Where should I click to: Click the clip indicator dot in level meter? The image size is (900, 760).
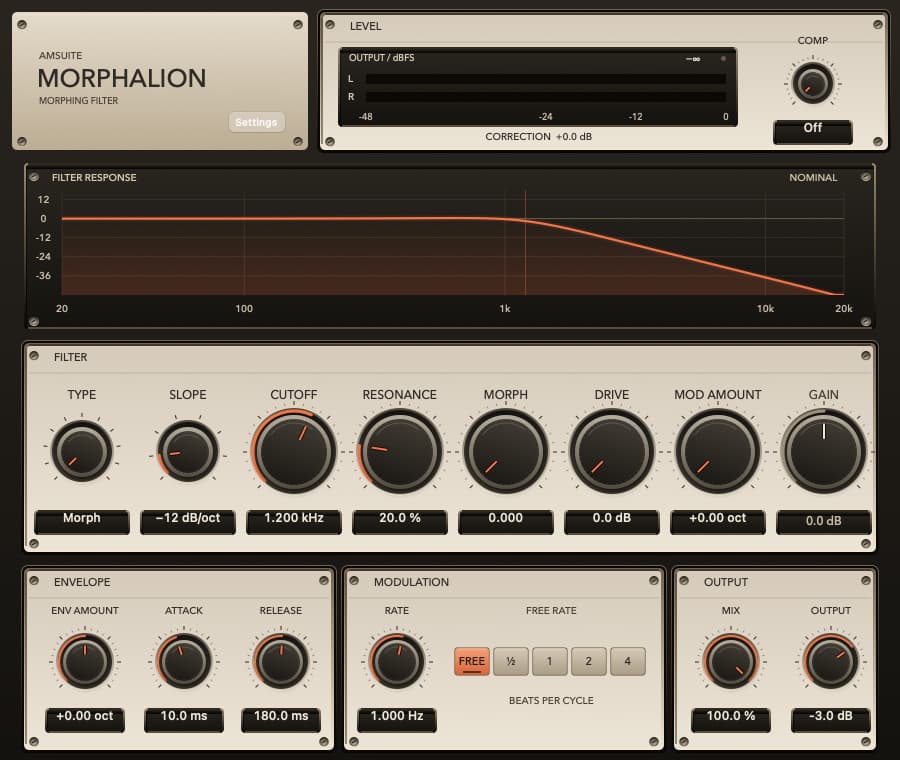coord(723,59)
